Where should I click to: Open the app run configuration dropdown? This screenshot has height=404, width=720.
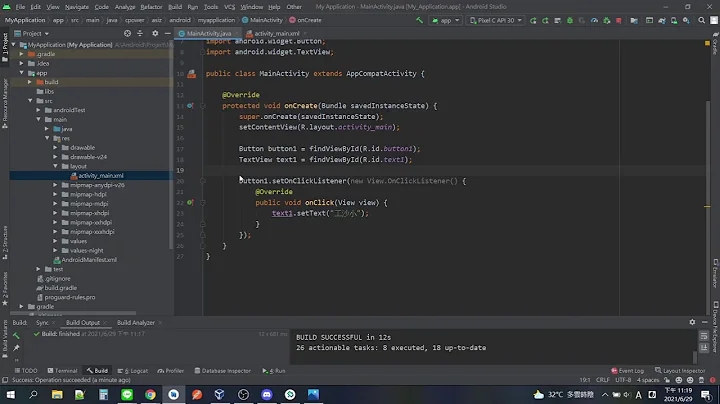tap(445, 20)
